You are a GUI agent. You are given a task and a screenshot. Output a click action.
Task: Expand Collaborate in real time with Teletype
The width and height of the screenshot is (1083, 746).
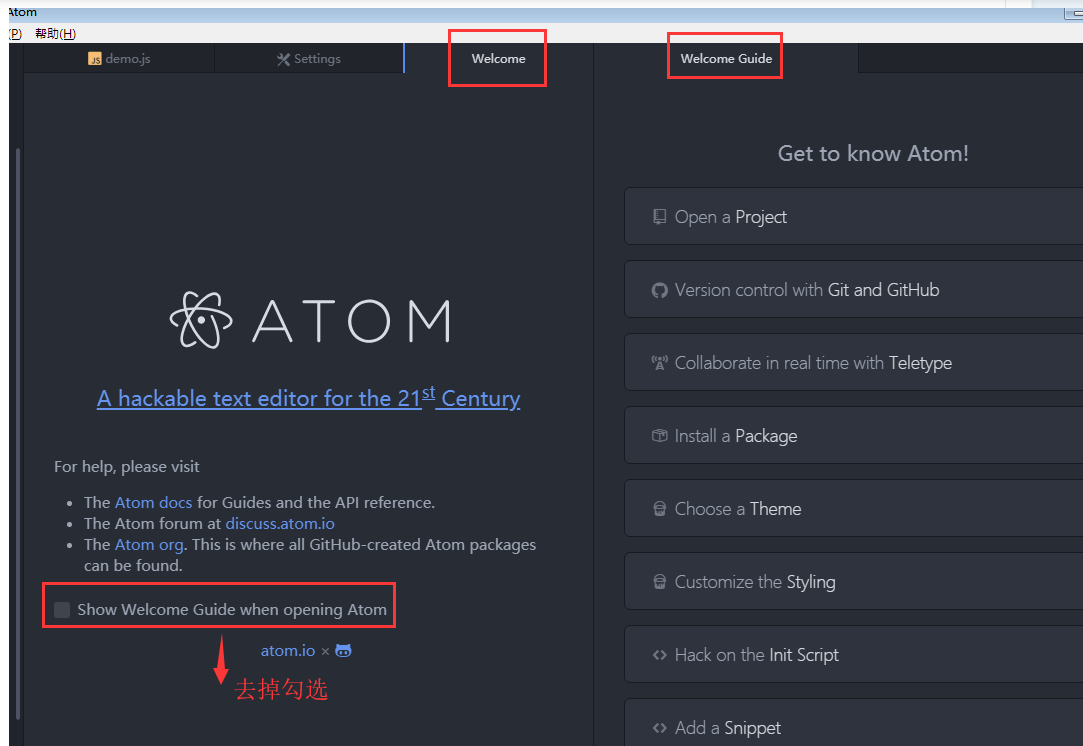click(x=854, y=363)
